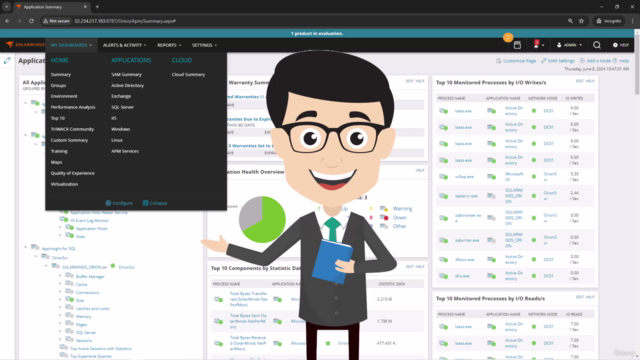Collapse AppInsight for SQL tree node
Screen dimensions: 640x360
[x=25, y=247]
